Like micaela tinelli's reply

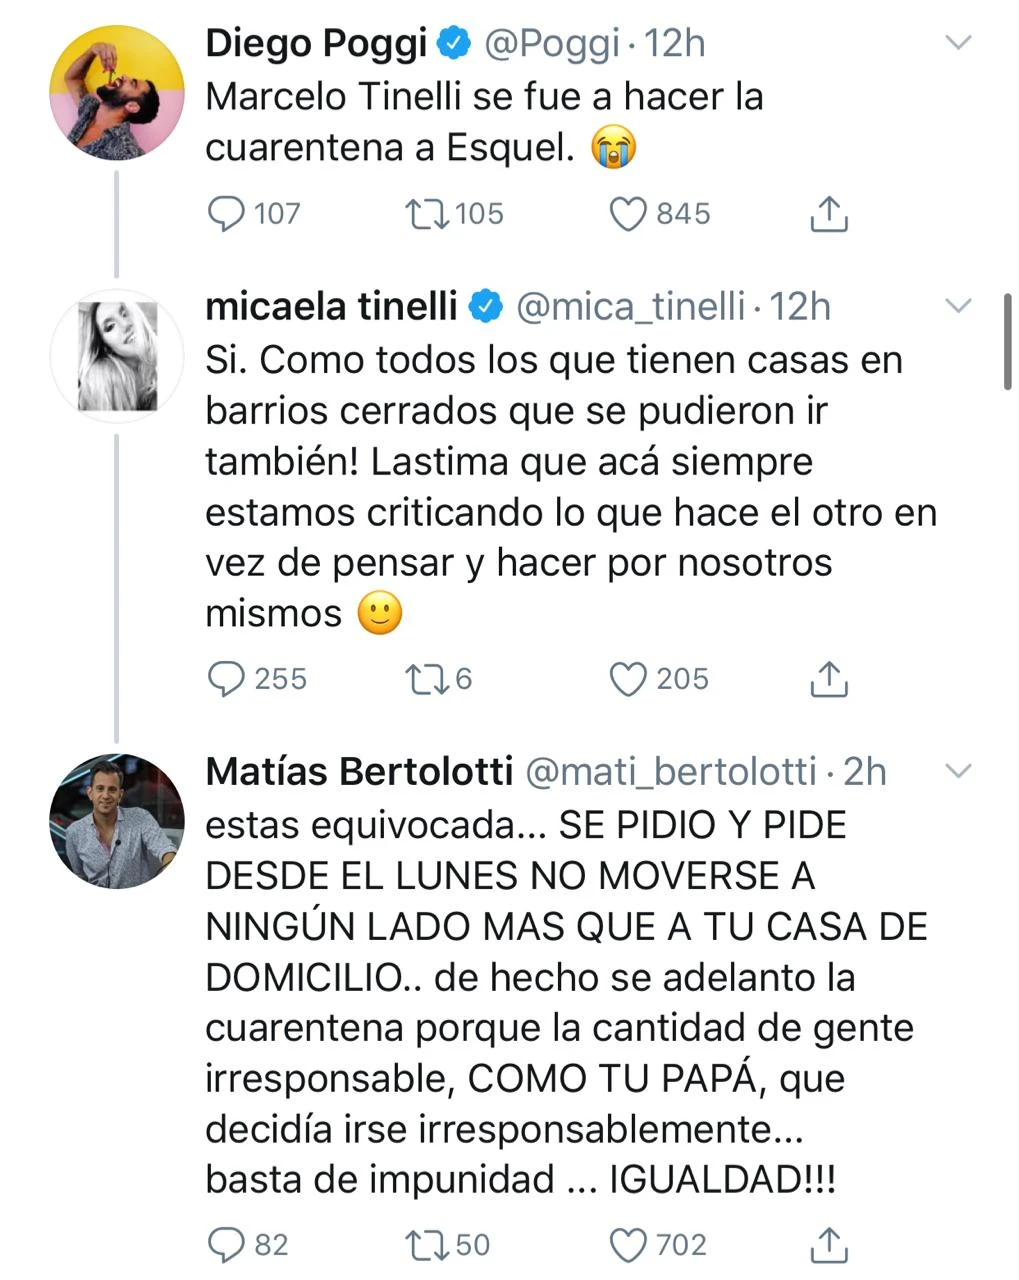[628, 679]
